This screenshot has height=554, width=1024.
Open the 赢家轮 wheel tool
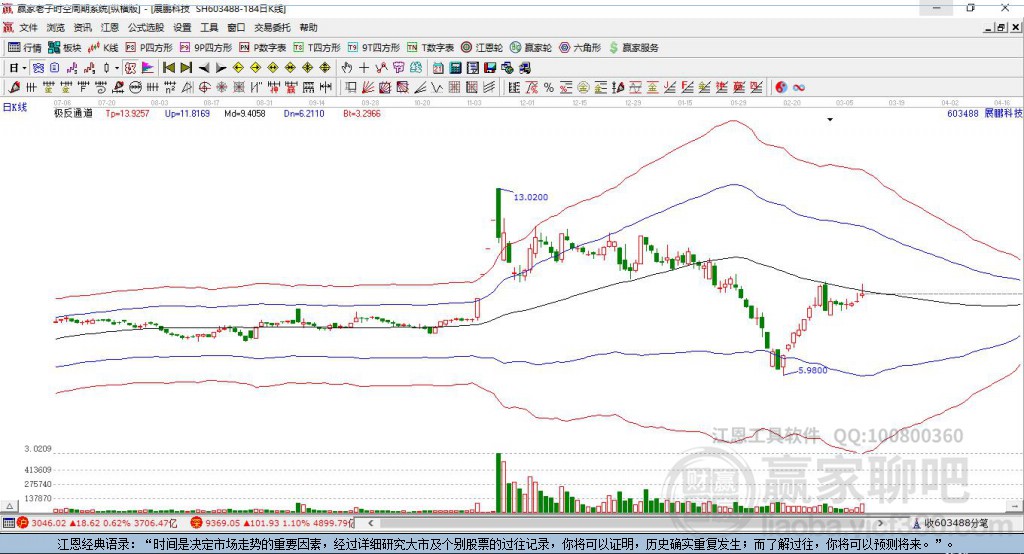click(531, 48)
